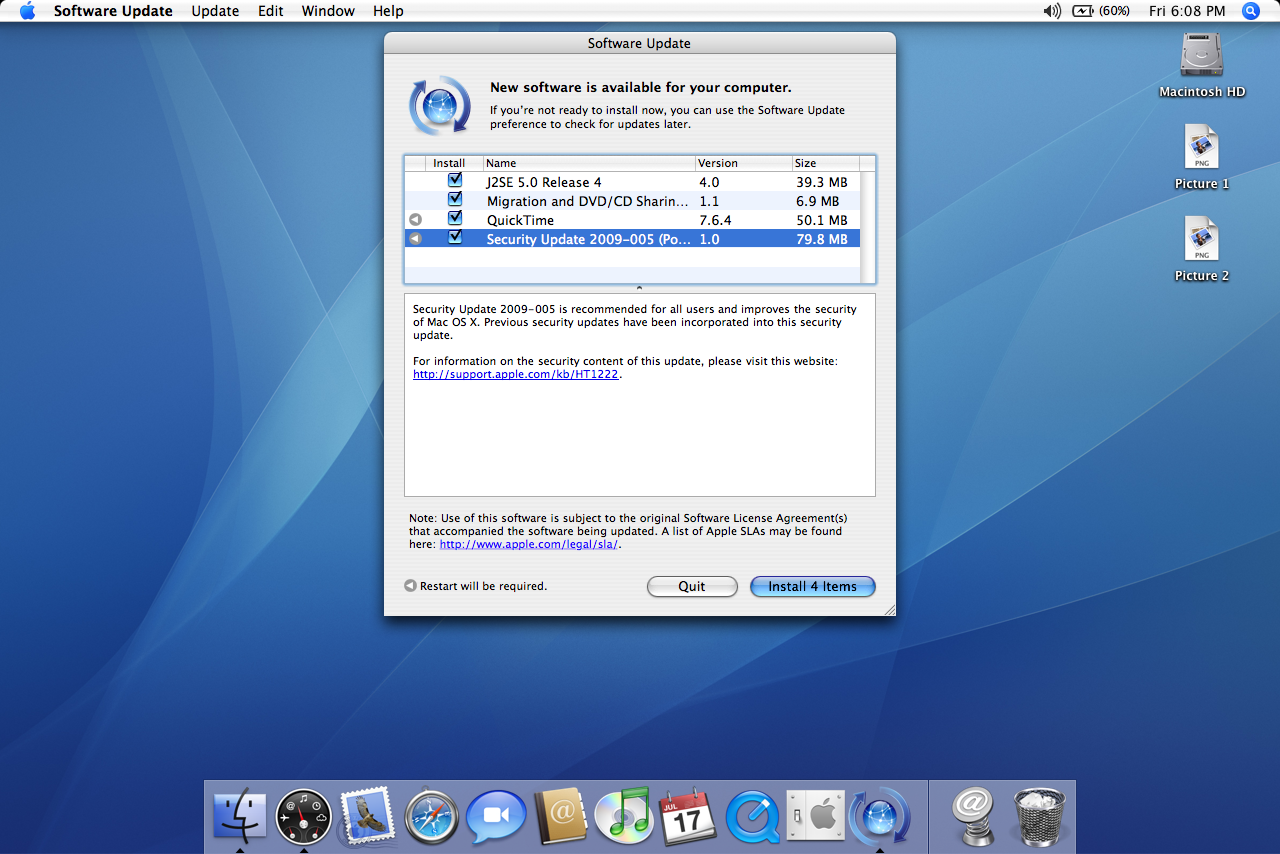Click the Fri 6:08 PM clock
This screenshot has width=1280, height=854.
(1187, 11)
